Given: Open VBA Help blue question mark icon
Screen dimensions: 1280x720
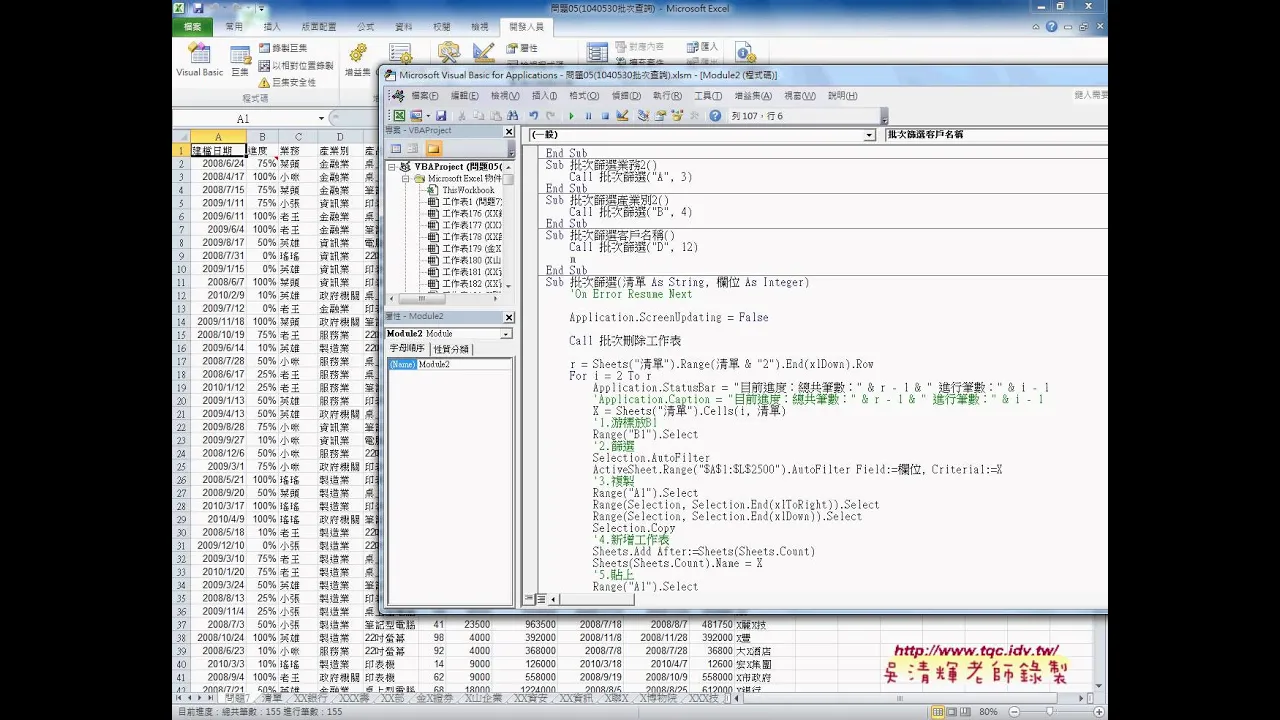Looking at the screenshot, I should (x=715, y=116).
